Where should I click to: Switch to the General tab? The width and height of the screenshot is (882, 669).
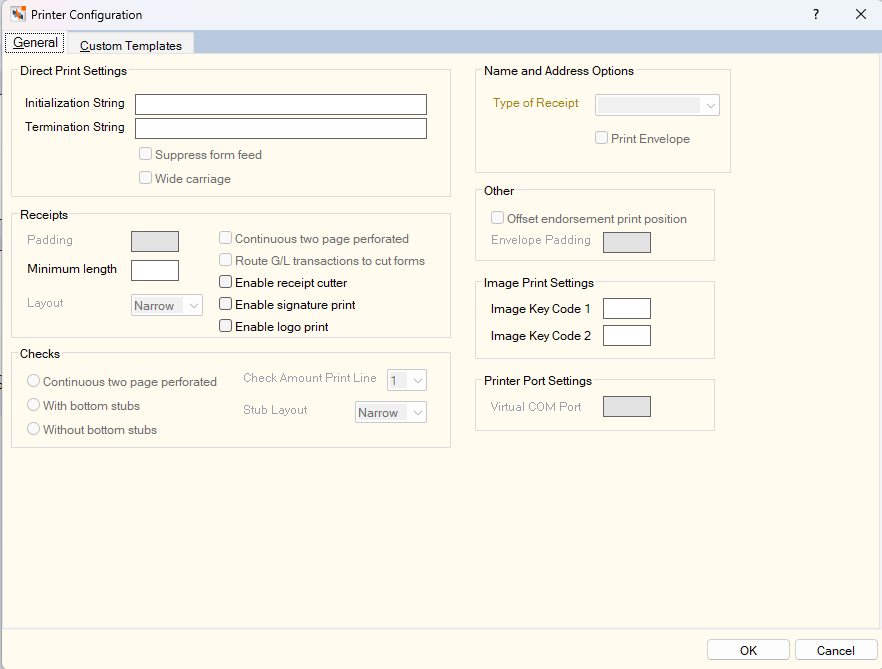(35, 43)
